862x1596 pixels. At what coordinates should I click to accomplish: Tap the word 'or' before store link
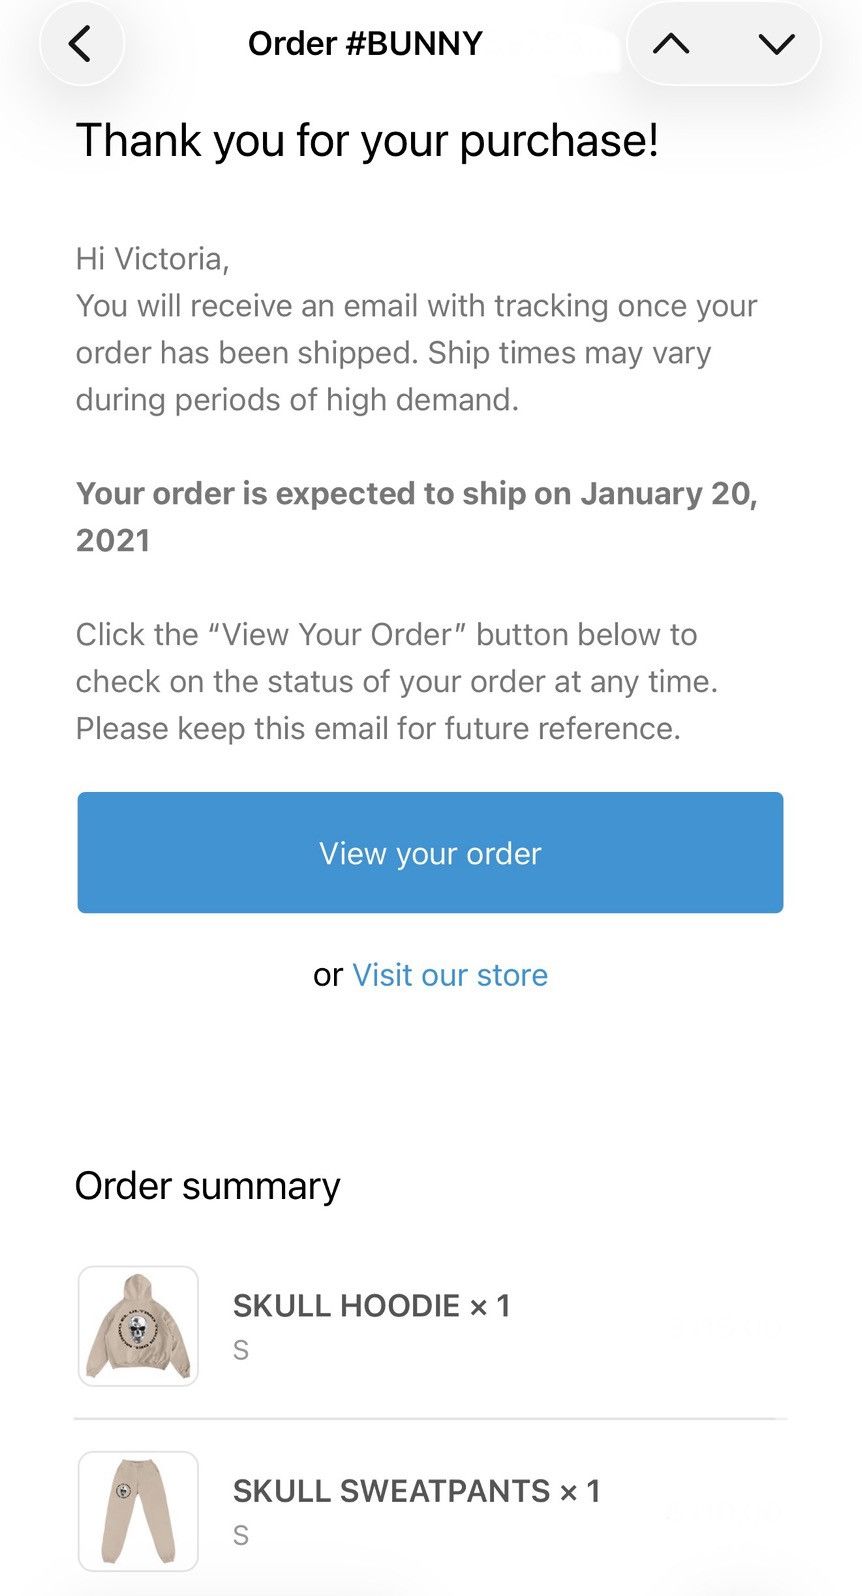(328, 975)
